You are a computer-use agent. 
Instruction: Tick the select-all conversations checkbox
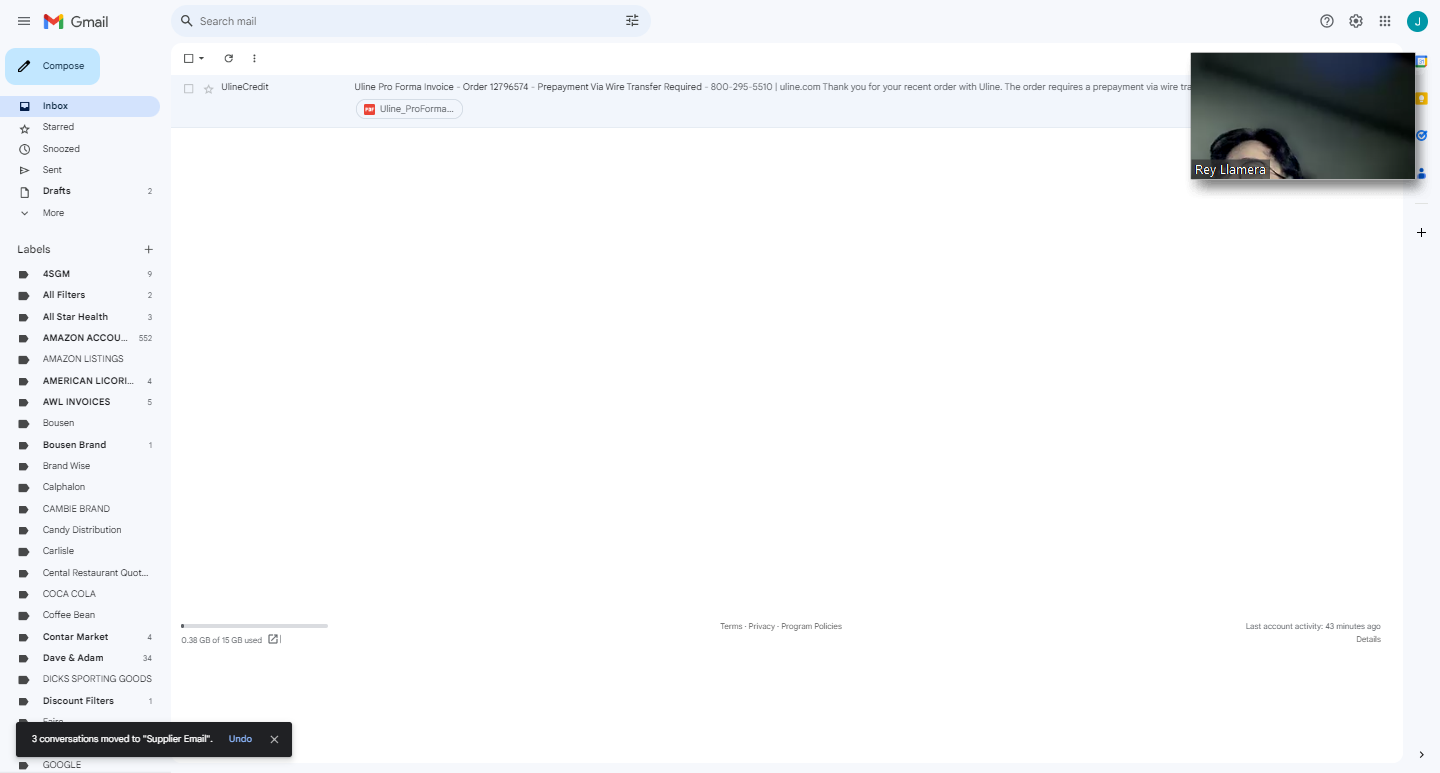point(188,58)
